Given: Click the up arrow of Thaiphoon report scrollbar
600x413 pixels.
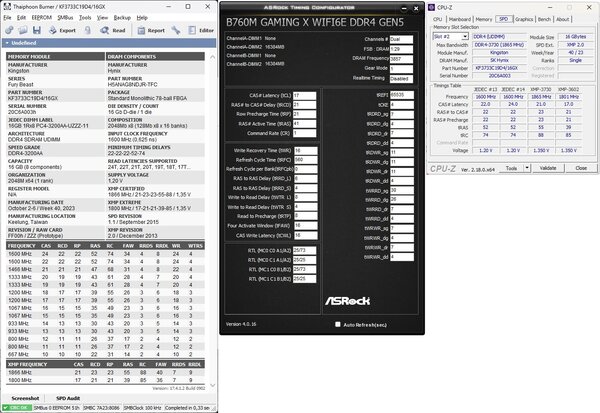Looking at the screenshot, I should (x=212, y=57).
